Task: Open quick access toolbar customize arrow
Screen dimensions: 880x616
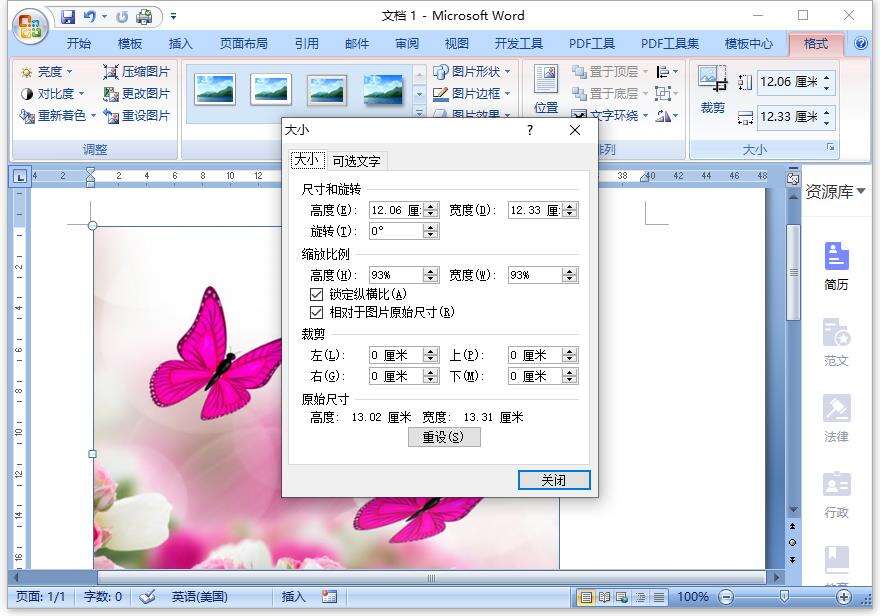Action: click(x=173, y=17)
